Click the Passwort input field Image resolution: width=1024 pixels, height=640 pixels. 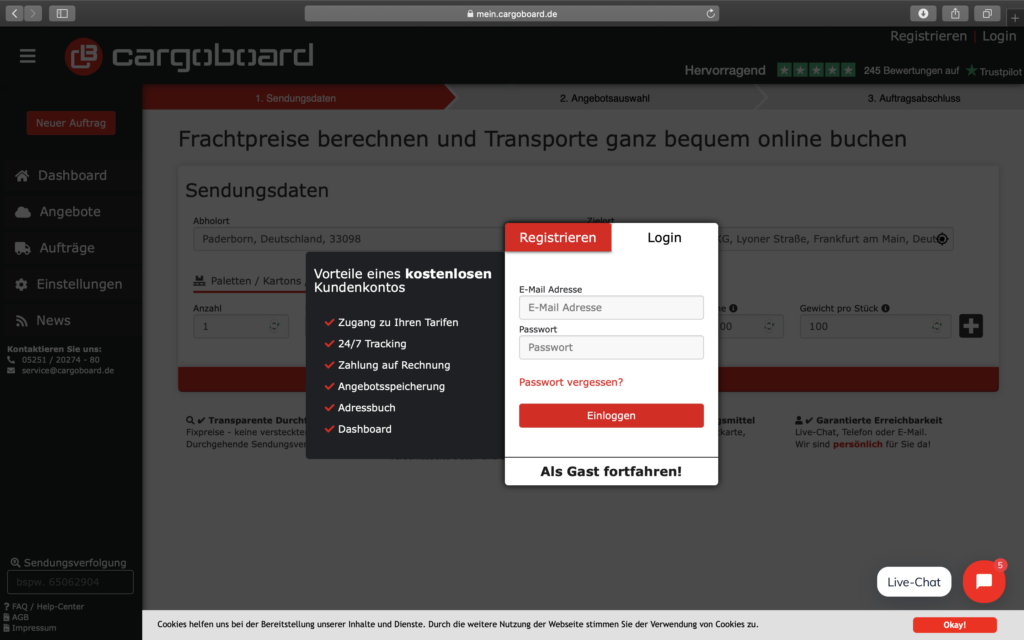[611, 347]
